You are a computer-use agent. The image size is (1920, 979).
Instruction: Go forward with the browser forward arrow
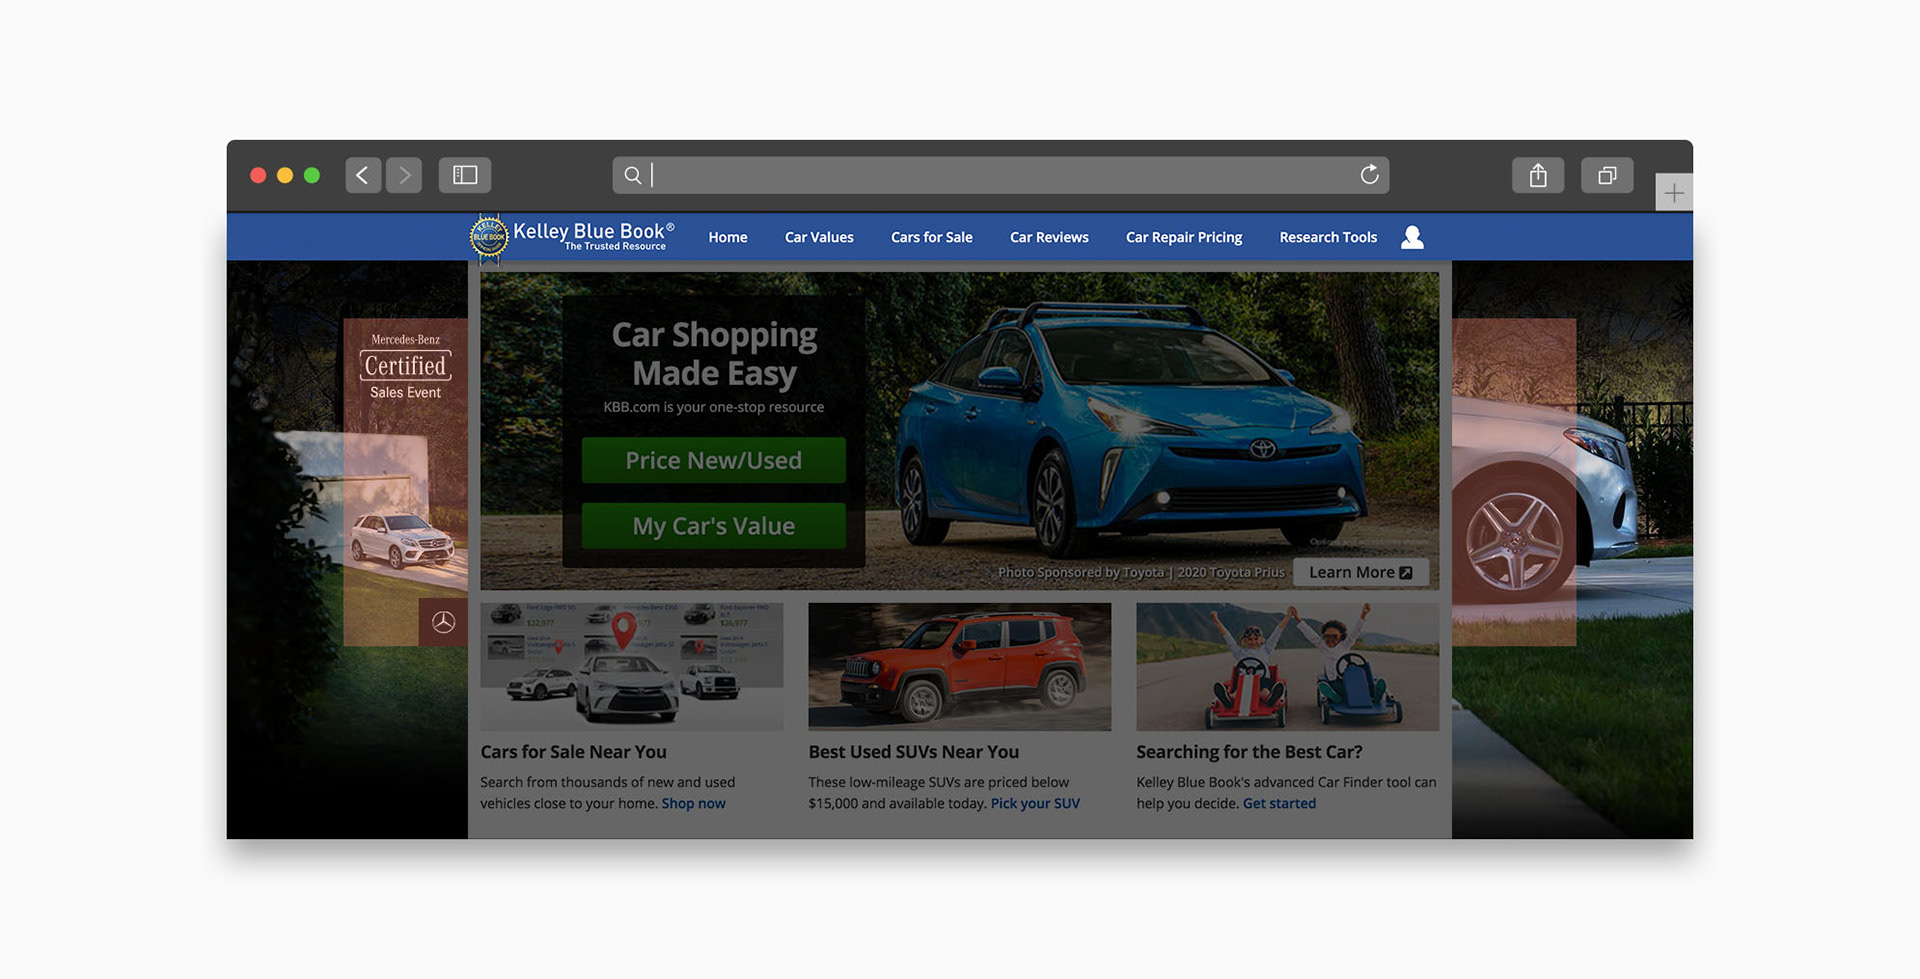tap(404, 175)
